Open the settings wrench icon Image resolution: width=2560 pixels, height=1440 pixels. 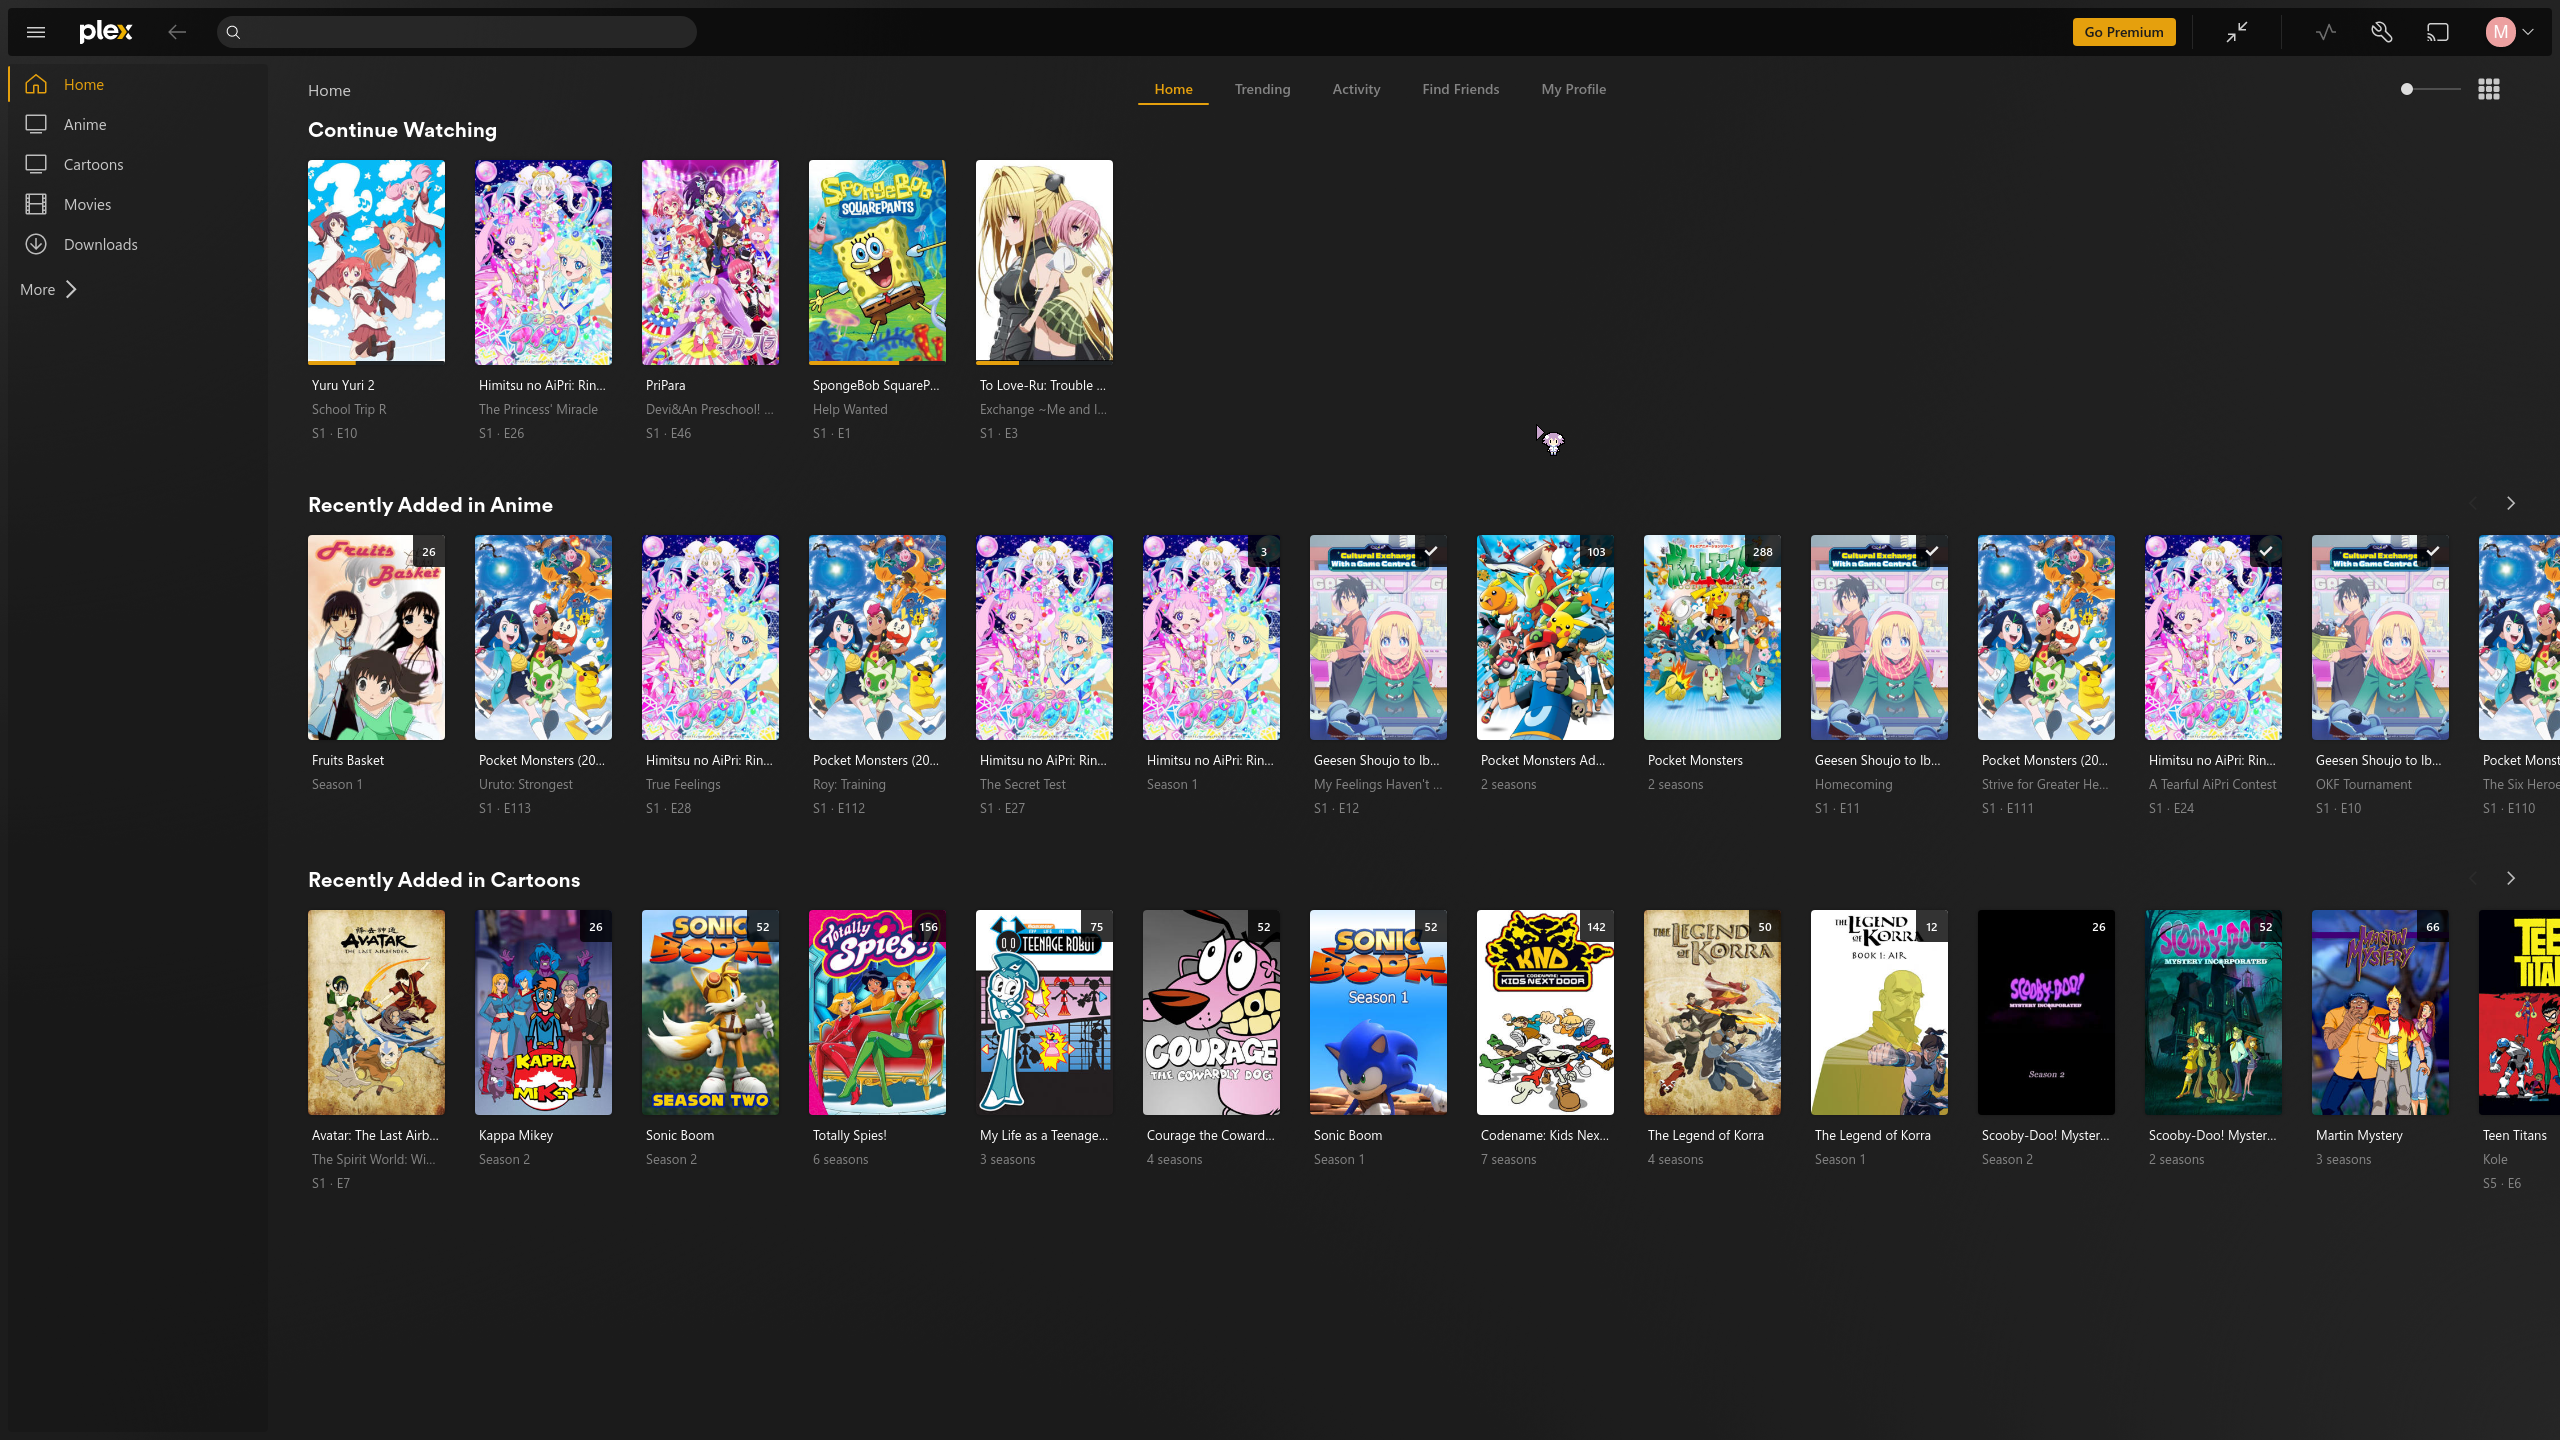click(x=2382, y=32)
